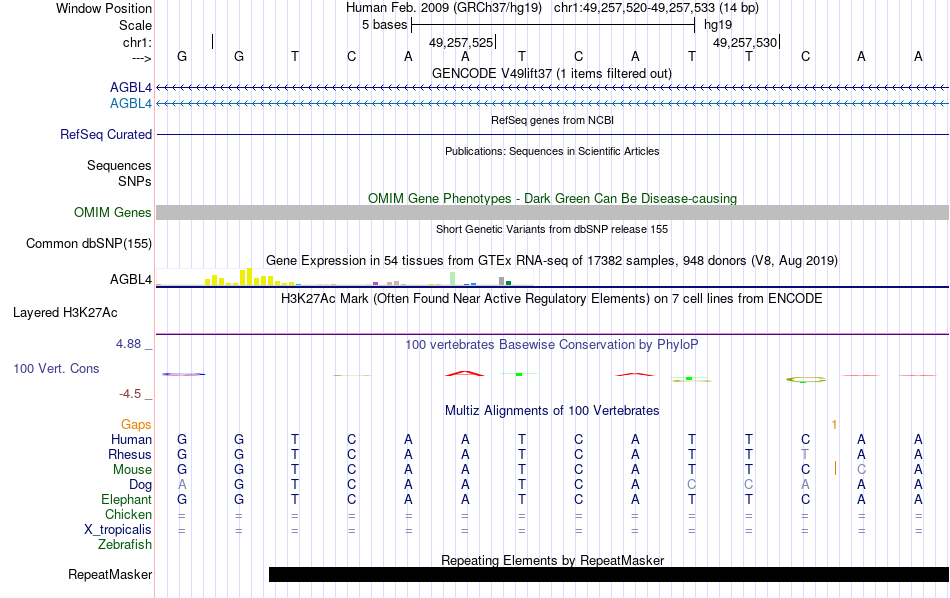Click the Sequences track label
This screenshot has width=950, height=598.
[x=119, y=165]
